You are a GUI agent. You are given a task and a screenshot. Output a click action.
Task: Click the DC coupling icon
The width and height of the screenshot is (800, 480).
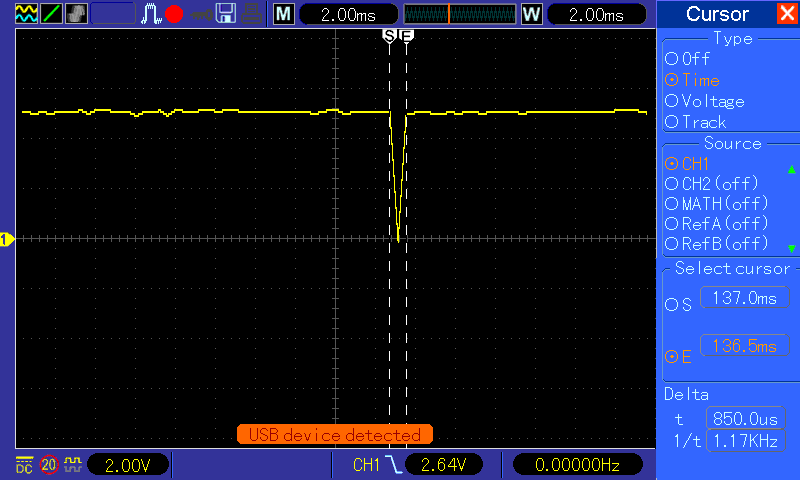24,465
